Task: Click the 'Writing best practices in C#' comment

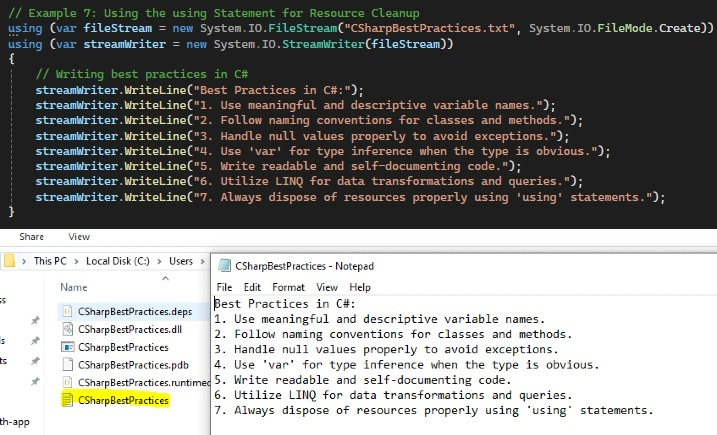Action: tap(142, 74)
